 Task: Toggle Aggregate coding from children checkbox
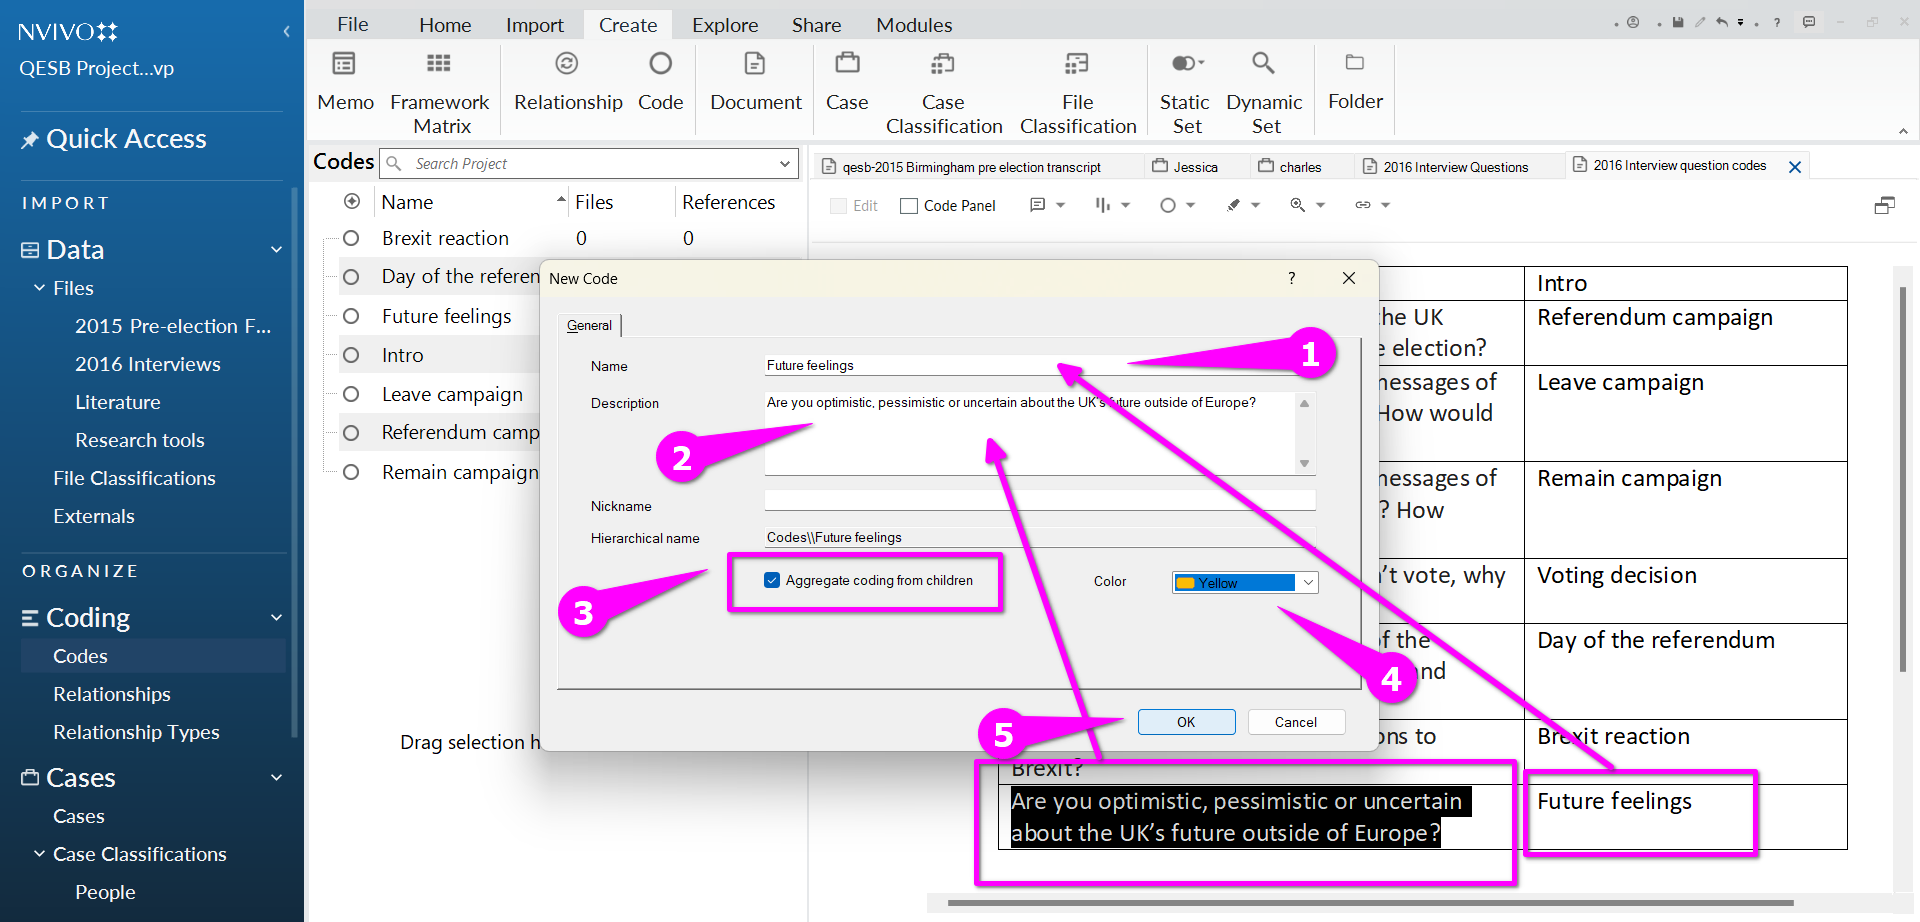pyautogui.click(x=772, y=580)
